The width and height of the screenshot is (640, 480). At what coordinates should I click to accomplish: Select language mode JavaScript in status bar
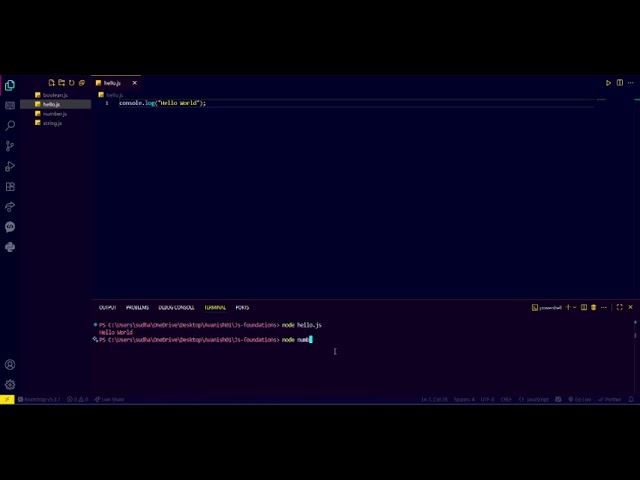point(533,399)
